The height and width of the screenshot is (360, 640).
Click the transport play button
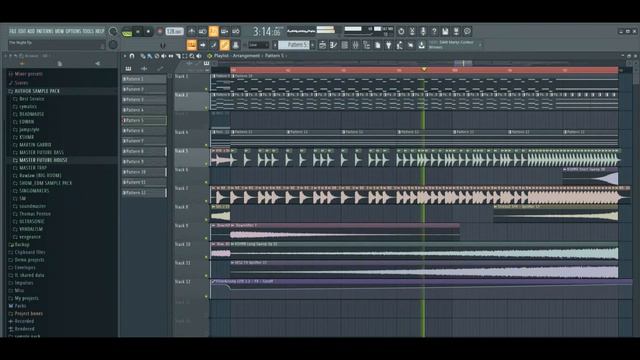click(138, 31)
